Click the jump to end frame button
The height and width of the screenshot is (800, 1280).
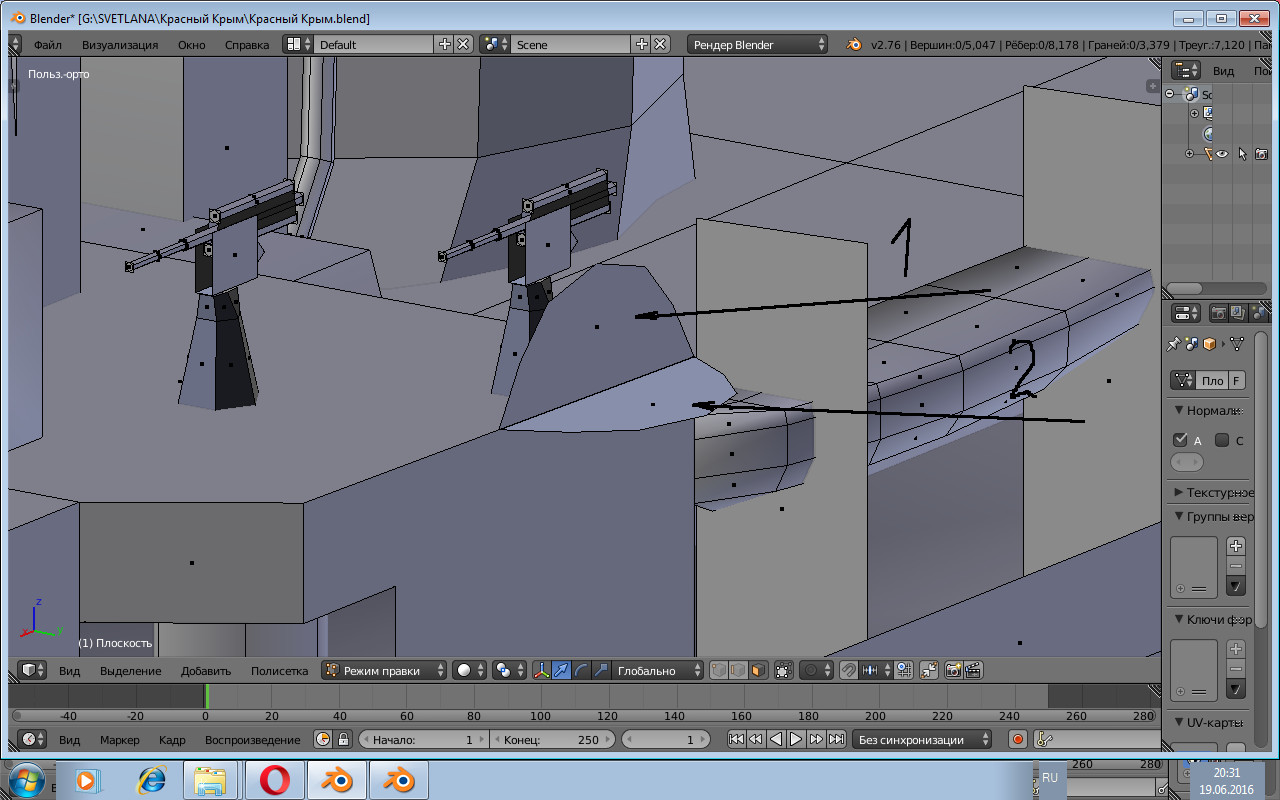pyautogui.click(x=836, y=739)
